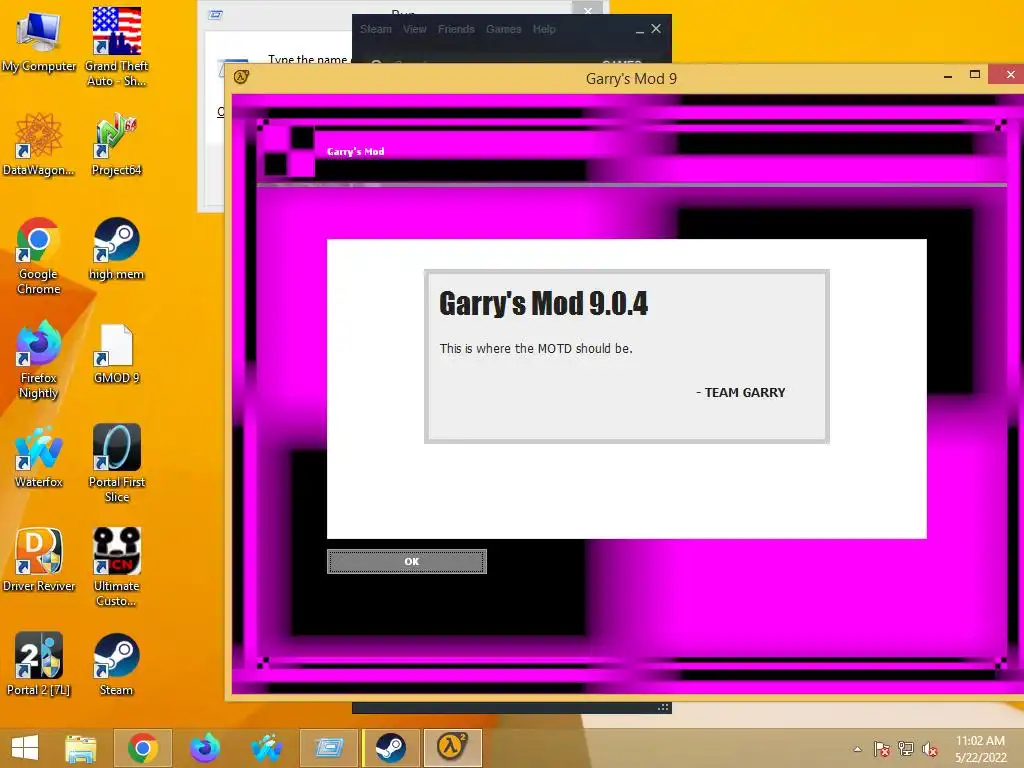Open the high mem Steam shortcut
Viewport: 1024px width, 768px height.
116,248
